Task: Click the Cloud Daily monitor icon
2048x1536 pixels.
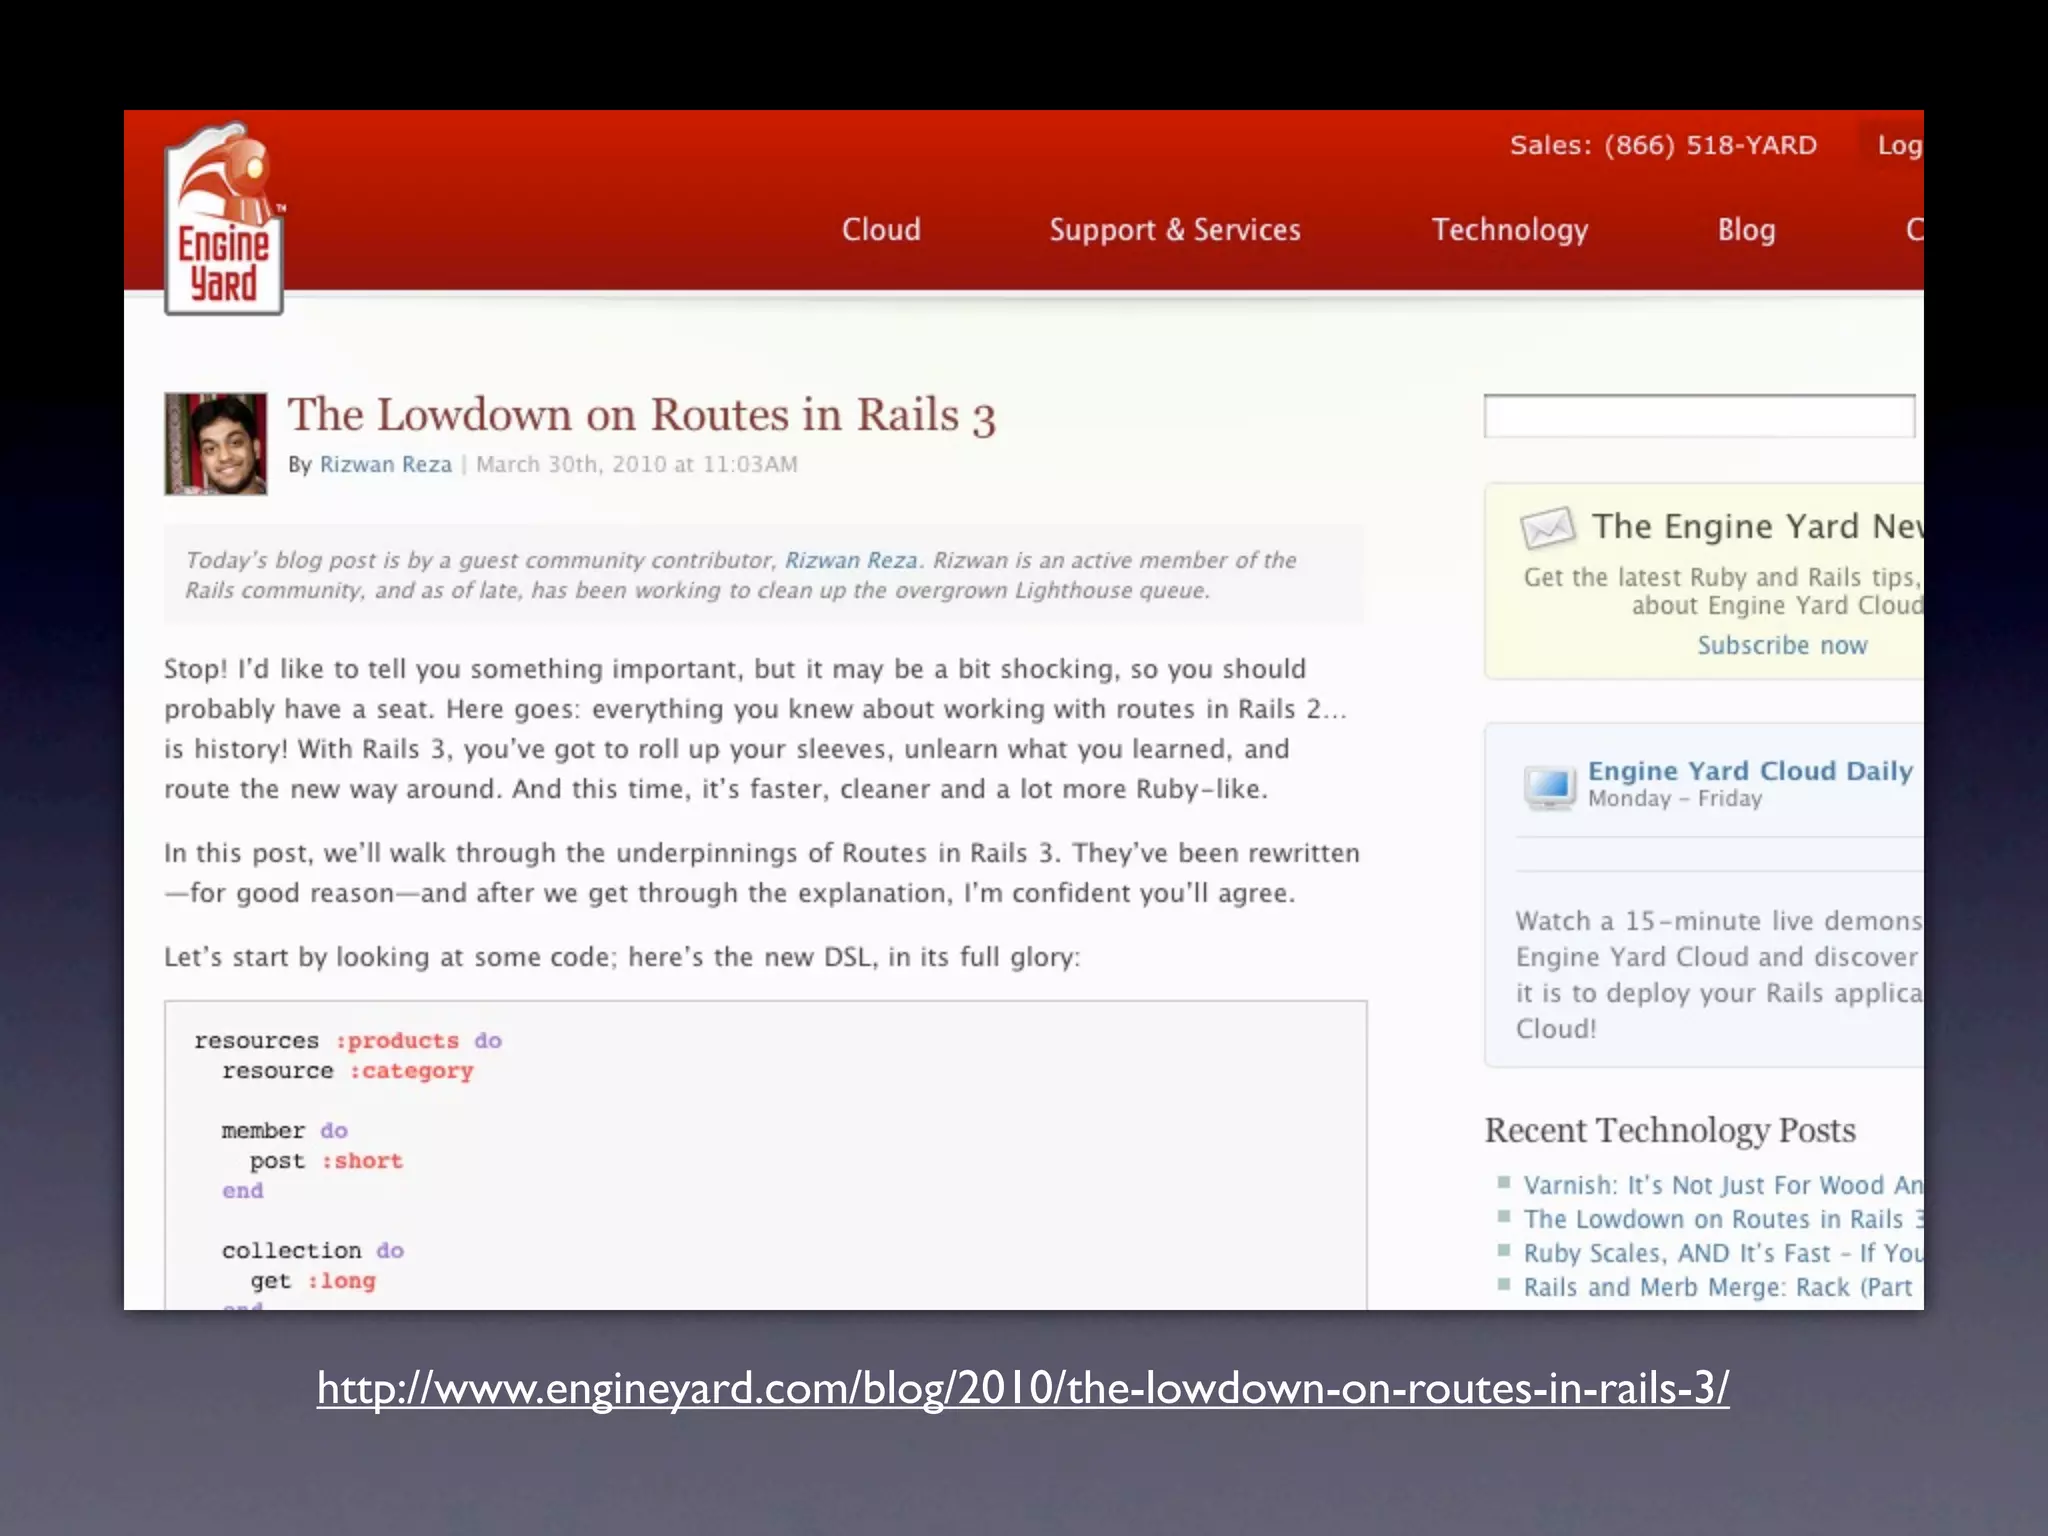Action: [1549, 786]
